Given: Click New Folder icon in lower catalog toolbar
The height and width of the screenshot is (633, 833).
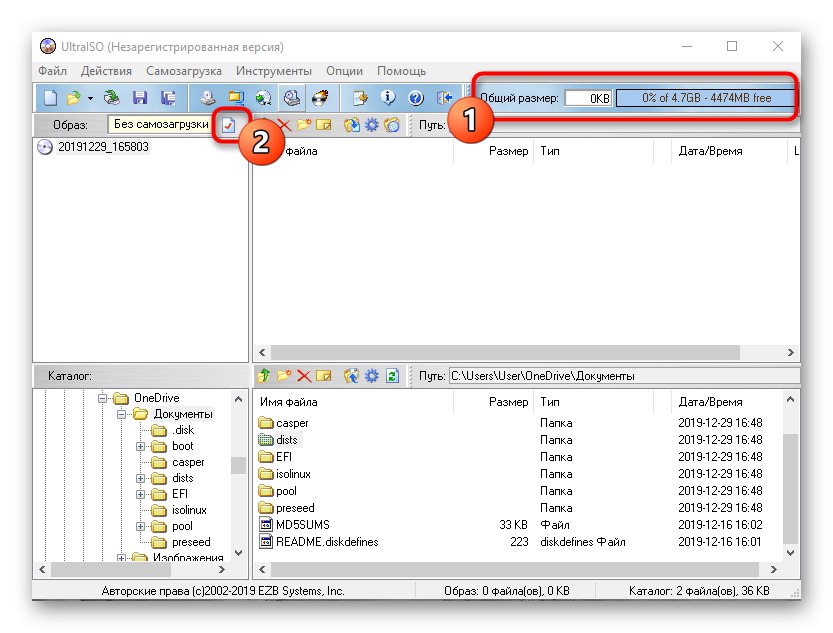Looking at the screenshot, I should click(284, 376).
